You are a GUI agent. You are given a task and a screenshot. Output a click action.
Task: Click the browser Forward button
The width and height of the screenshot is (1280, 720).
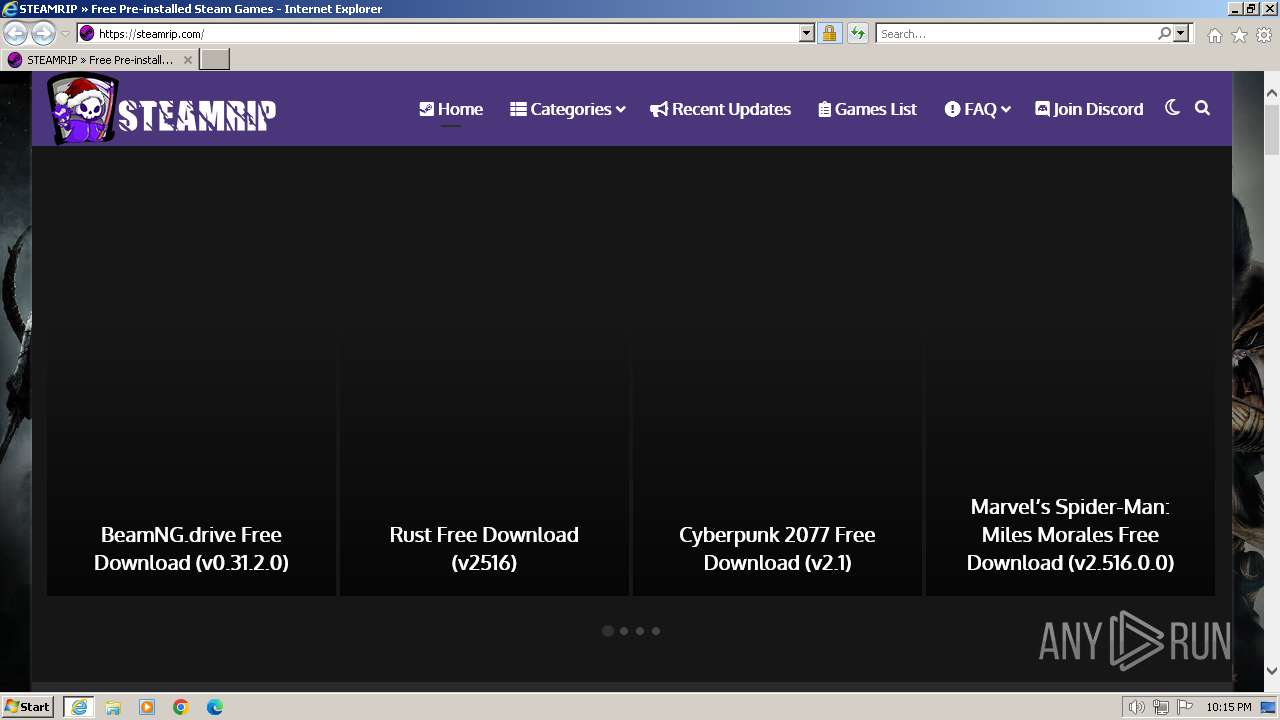point(43,33)
